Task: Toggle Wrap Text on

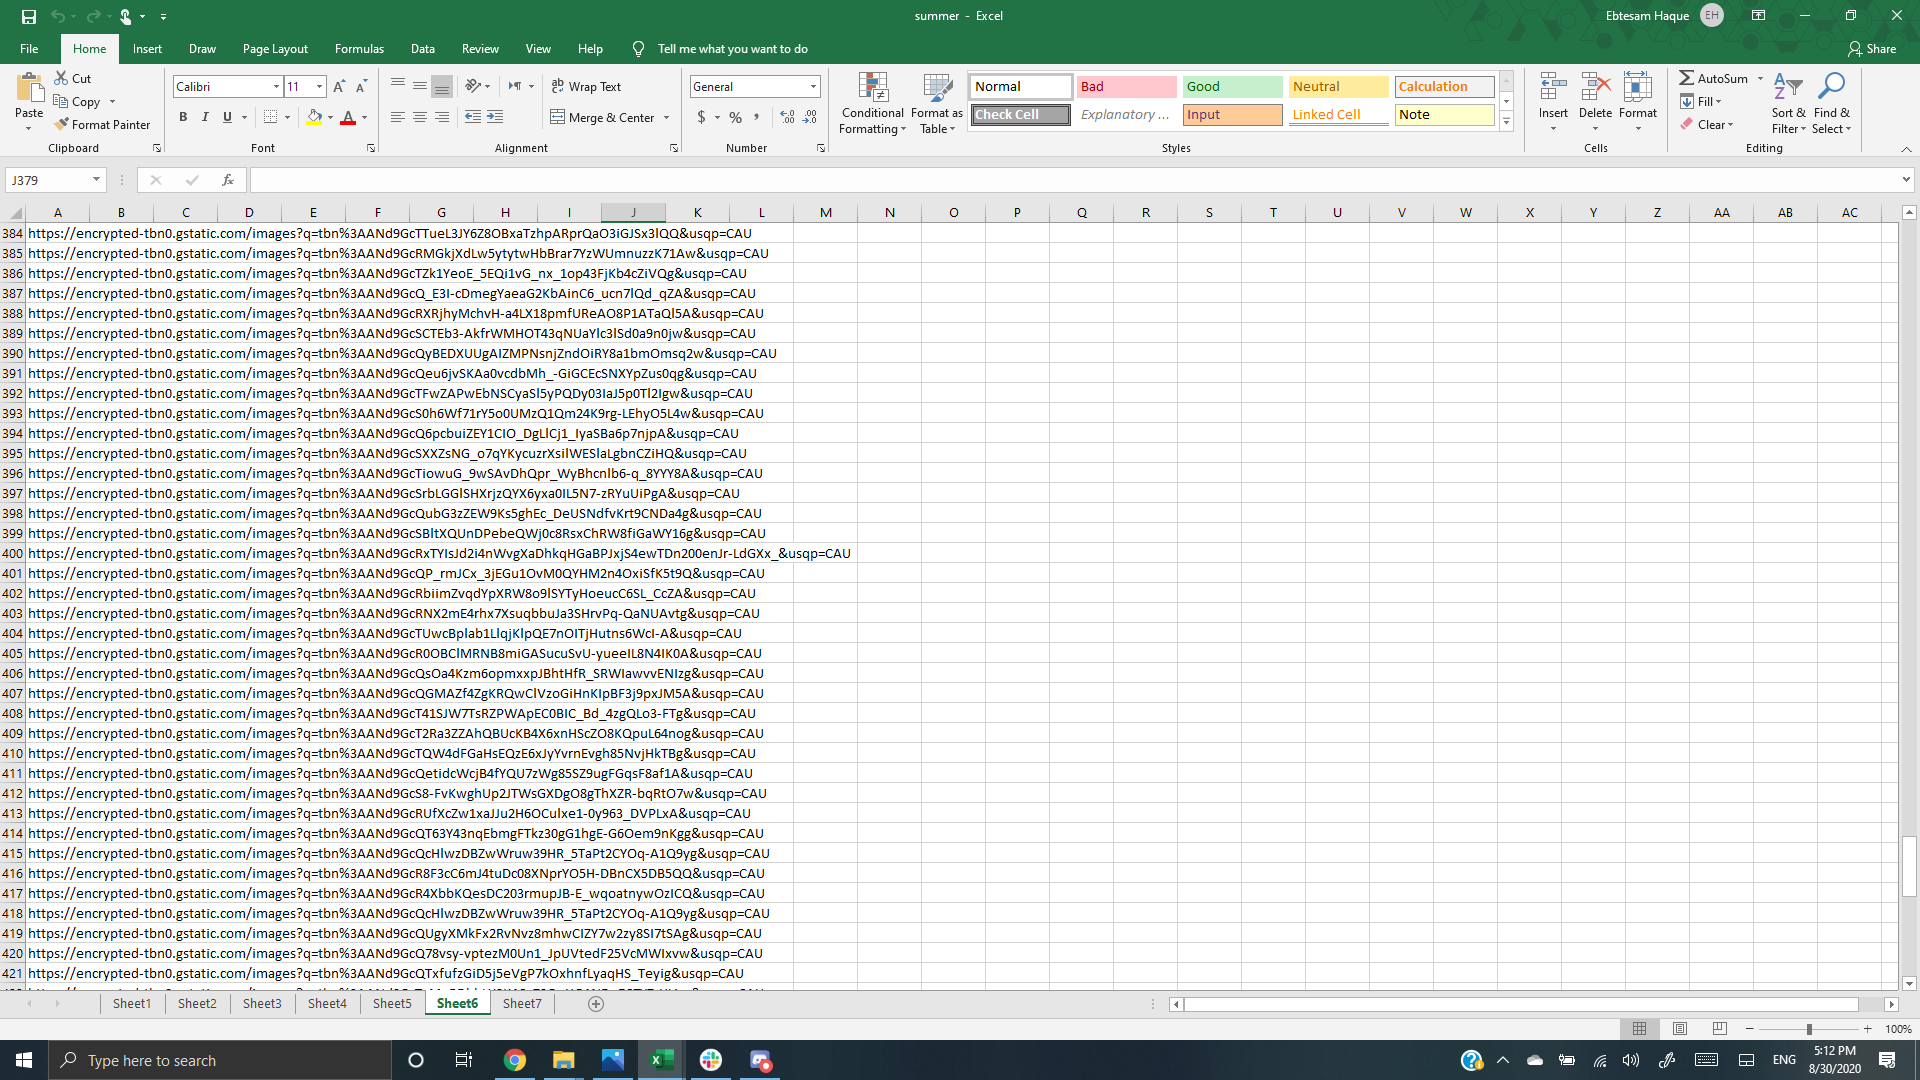Action: click(586, 87)
